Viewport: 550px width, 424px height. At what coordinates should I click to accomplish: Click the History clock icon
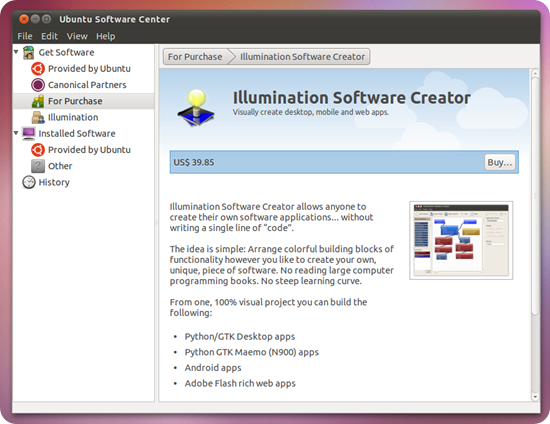pos(28,182)
